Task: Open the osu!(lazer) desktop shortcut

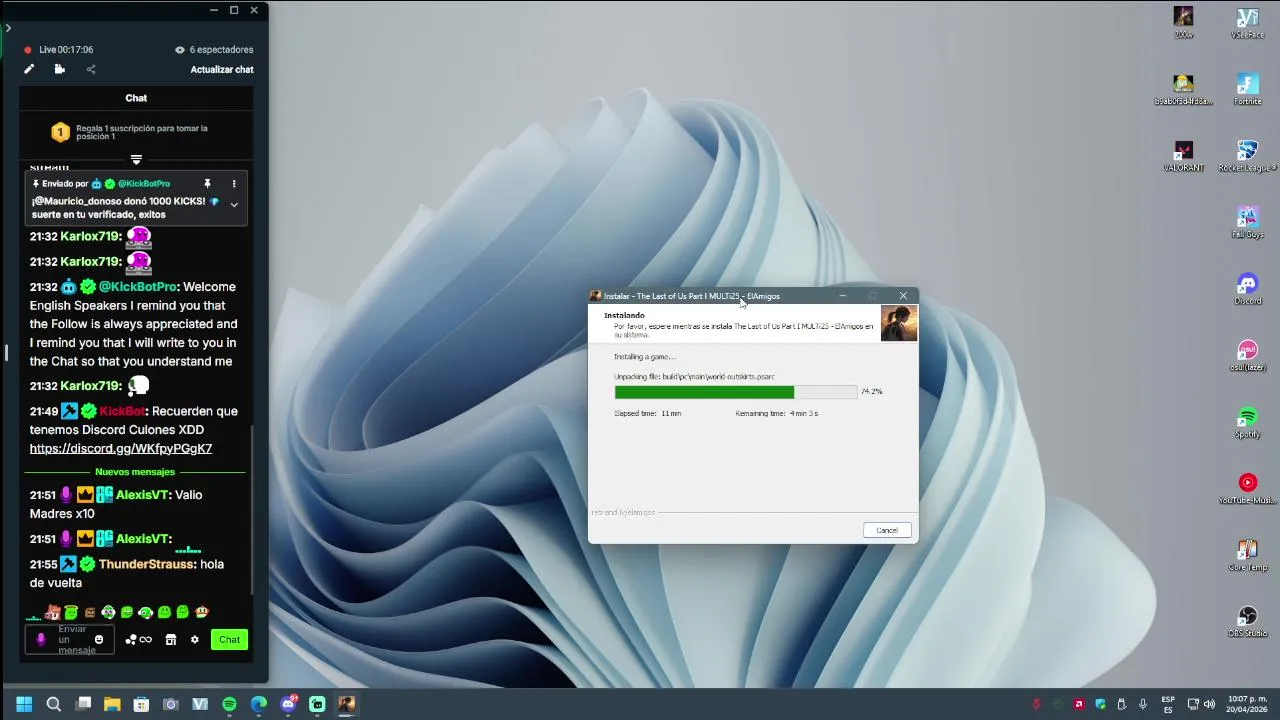Action: click(x=1247, y=356)
